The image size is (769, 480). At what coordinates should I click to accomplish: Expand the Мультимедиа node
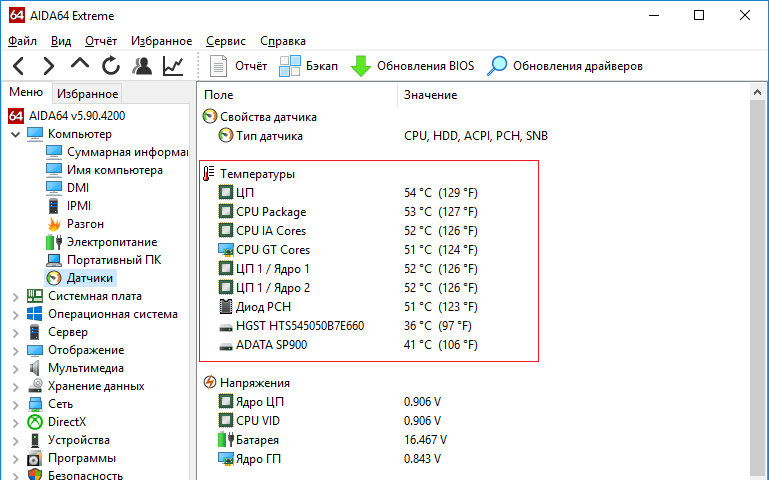point(15,368)
